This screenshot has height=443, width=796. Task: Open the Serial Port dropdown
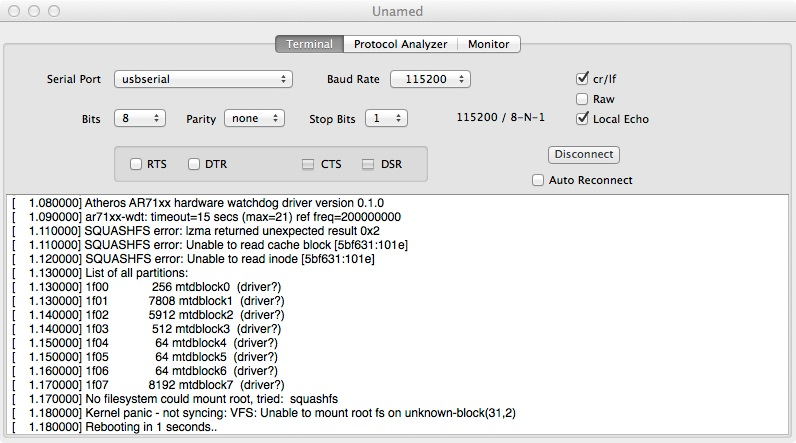(x=203, y=79)
